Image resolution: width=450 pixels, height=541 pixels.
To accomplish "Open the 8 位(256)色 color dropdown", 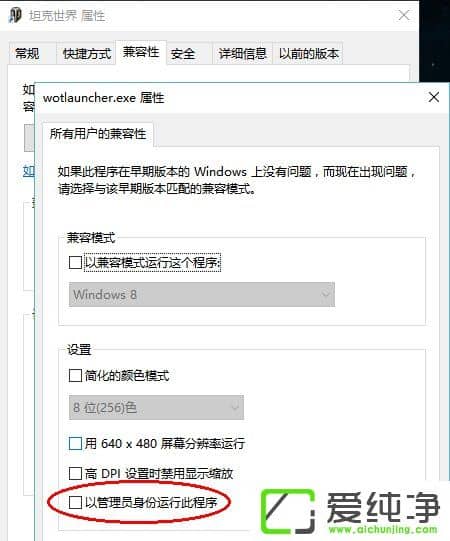I will pyautogui.click(x=156, y=407).
